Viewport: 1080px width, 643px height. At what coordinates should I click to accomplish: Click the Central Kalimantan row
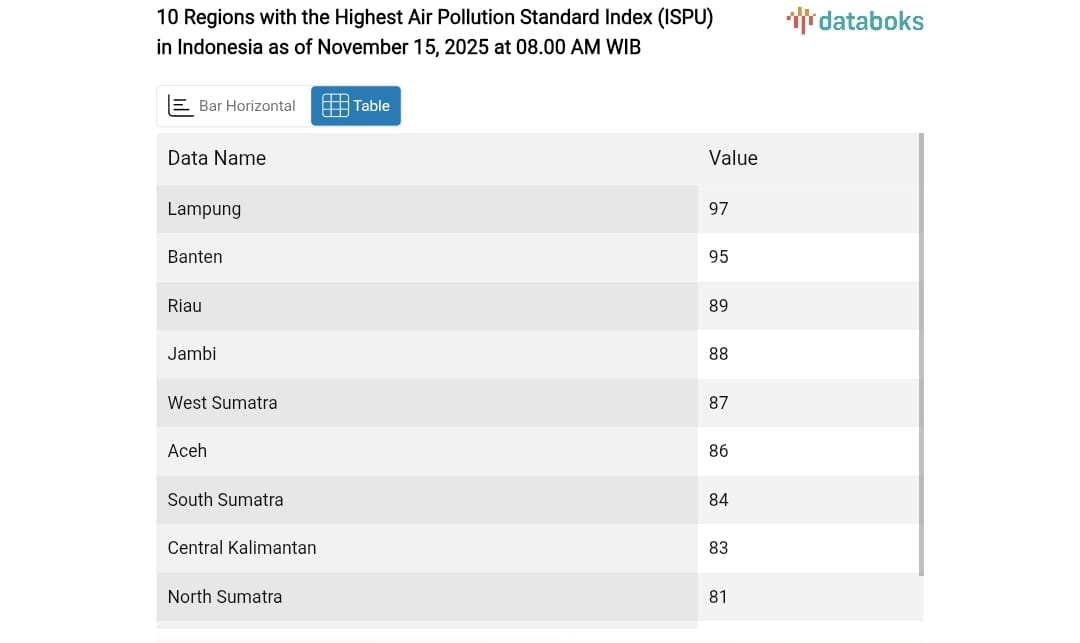click(426, 548)
